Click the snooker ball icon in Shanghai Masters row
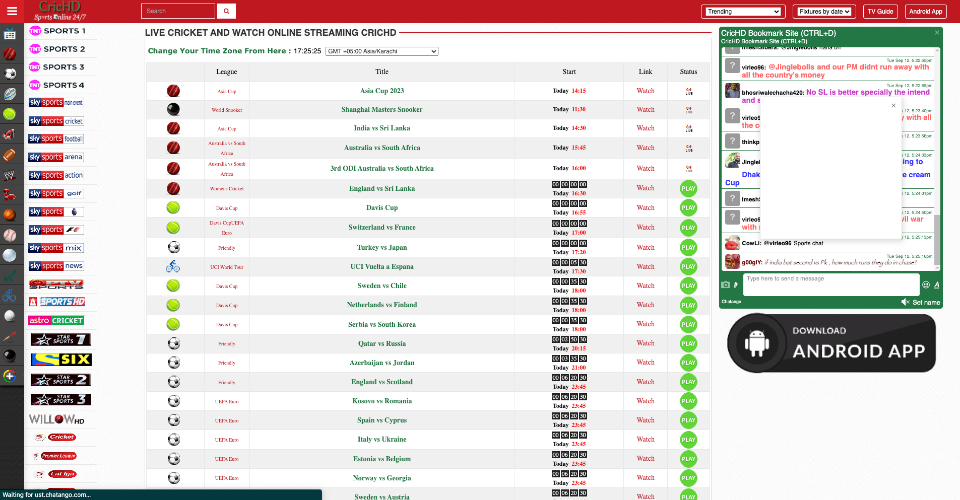Viewport: 960px width, 500px height. [x=173, y=109]
